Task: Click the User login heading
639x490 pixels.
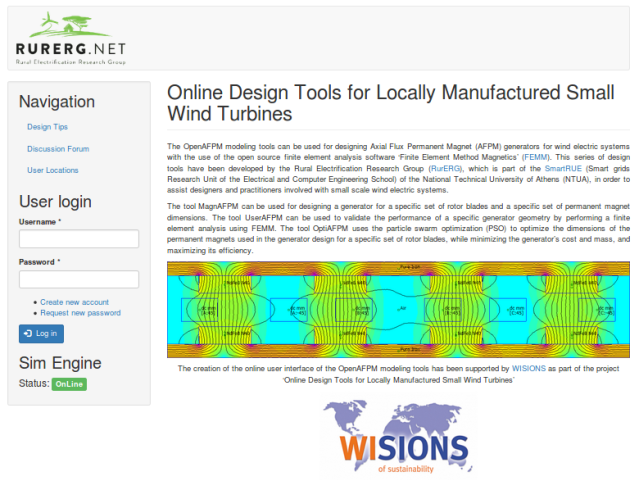Action: 57,200
